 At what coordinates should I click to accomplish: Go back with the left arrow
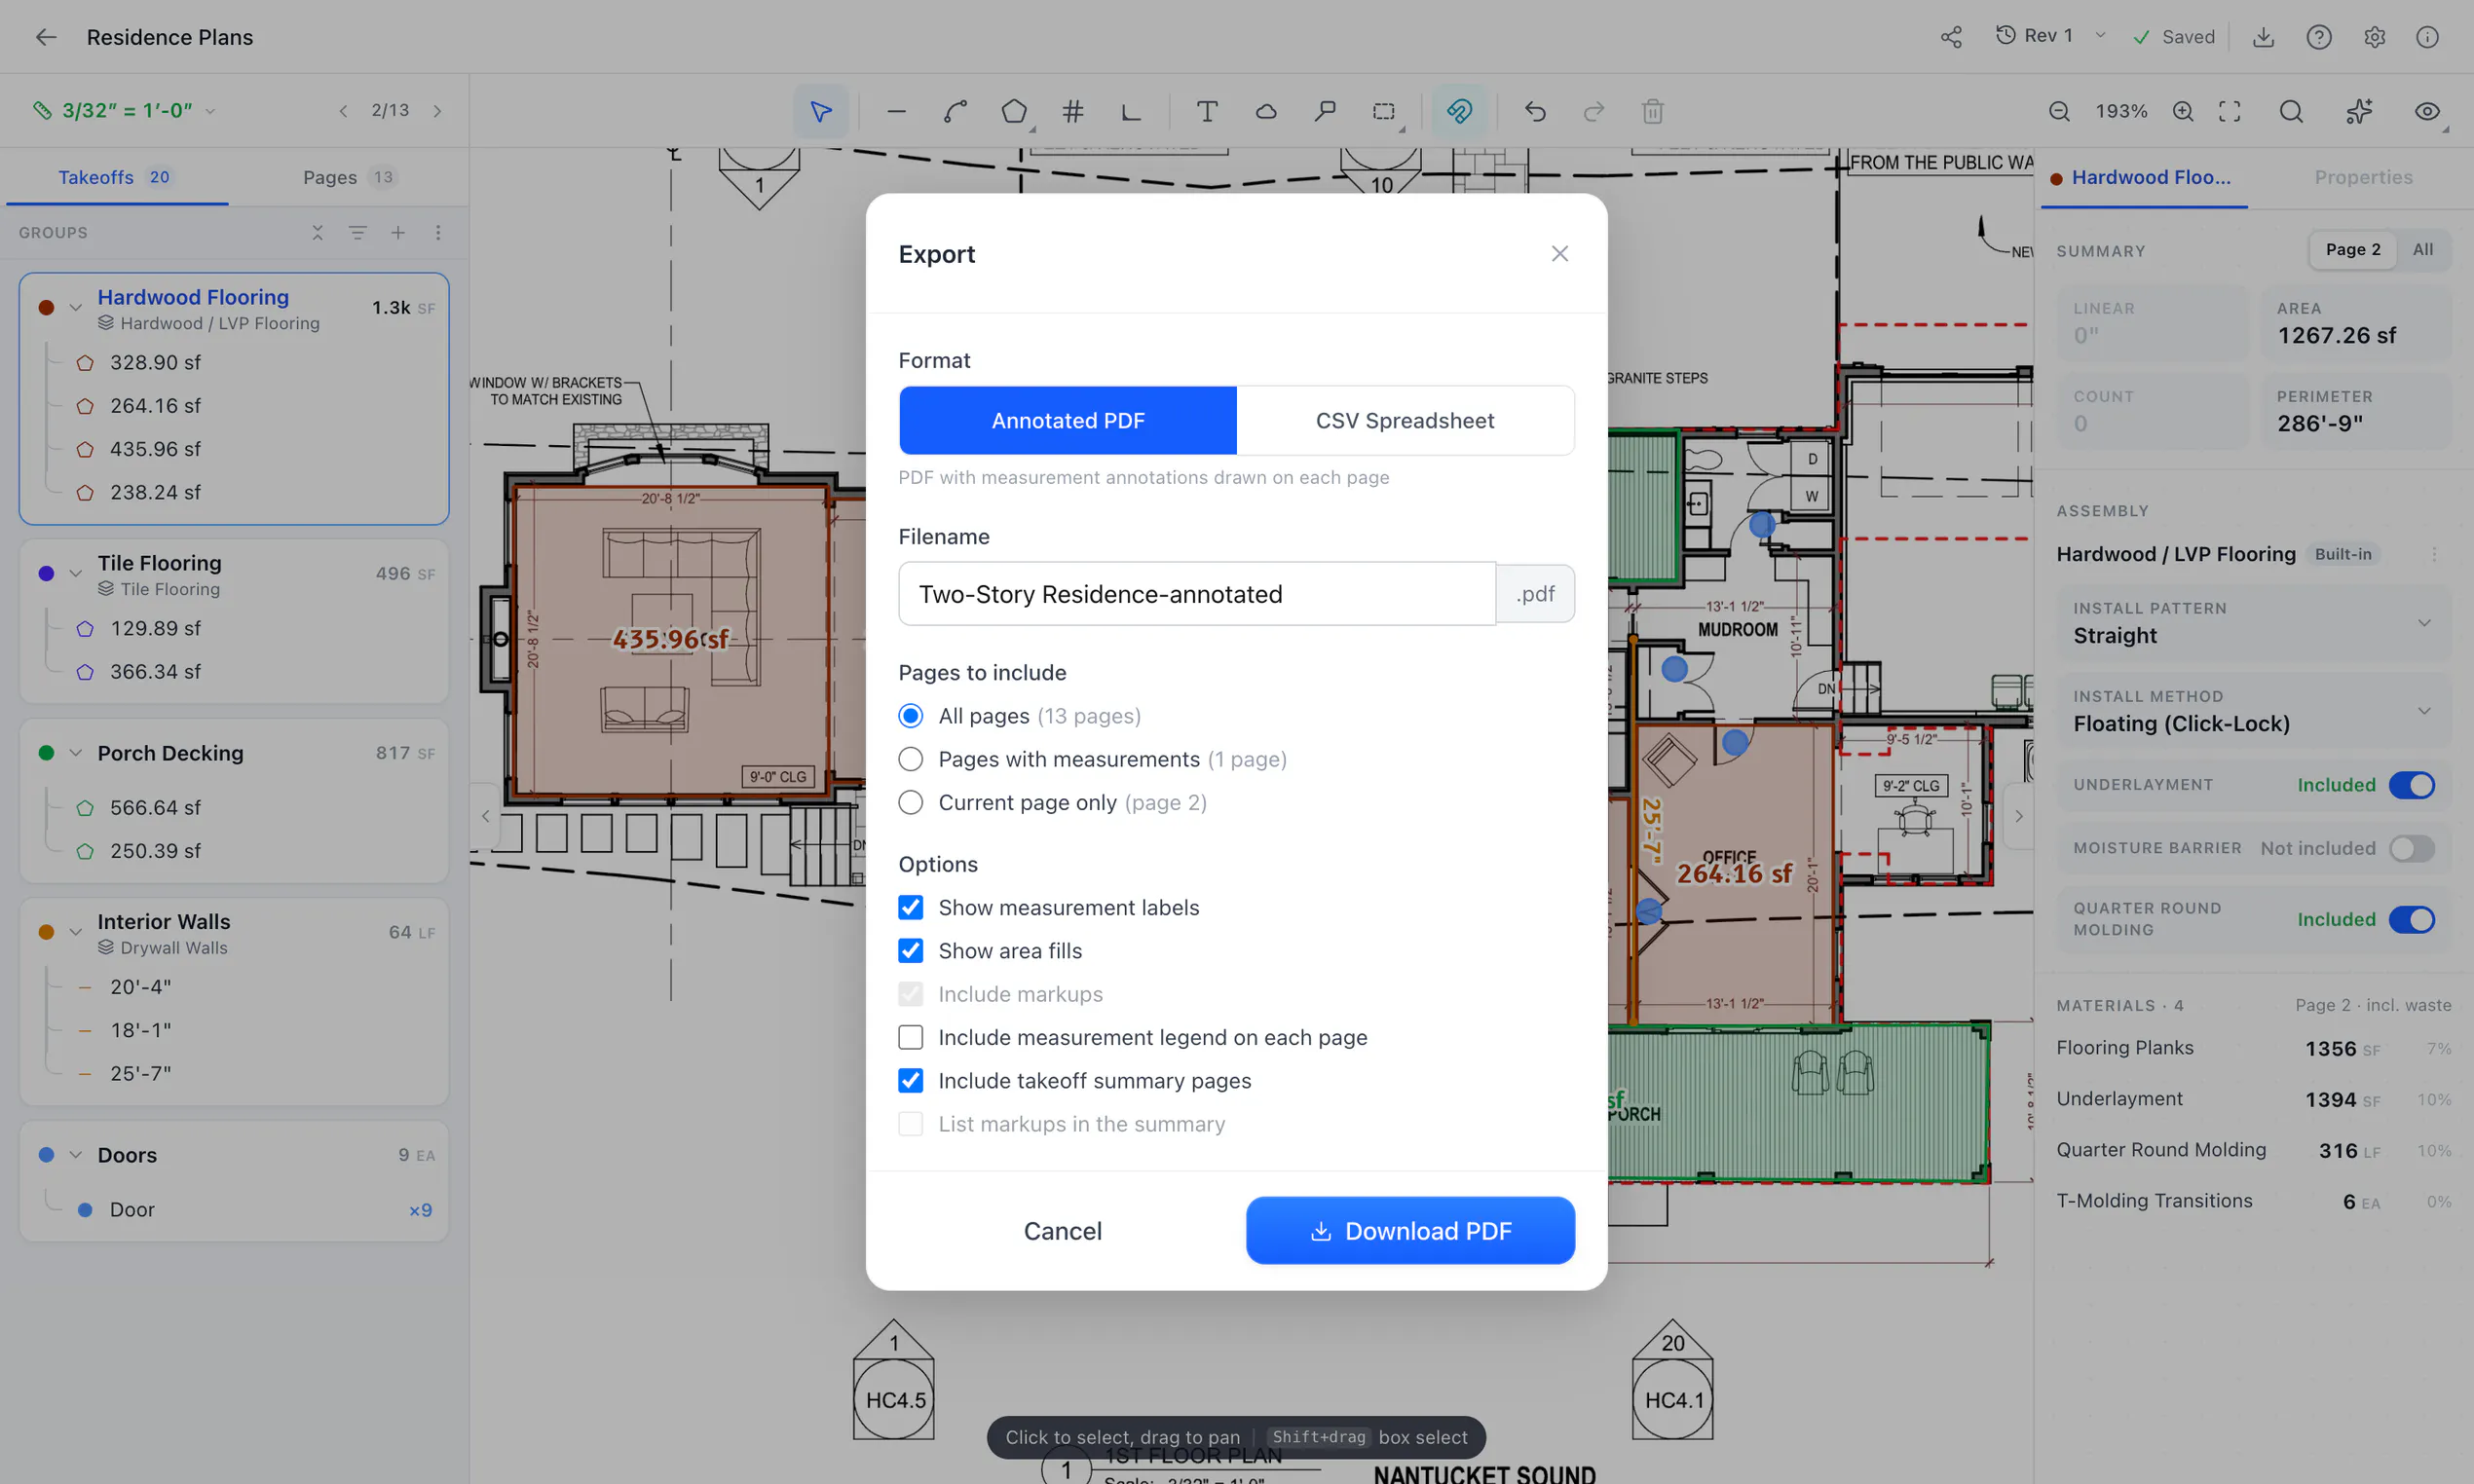[46, 37]
